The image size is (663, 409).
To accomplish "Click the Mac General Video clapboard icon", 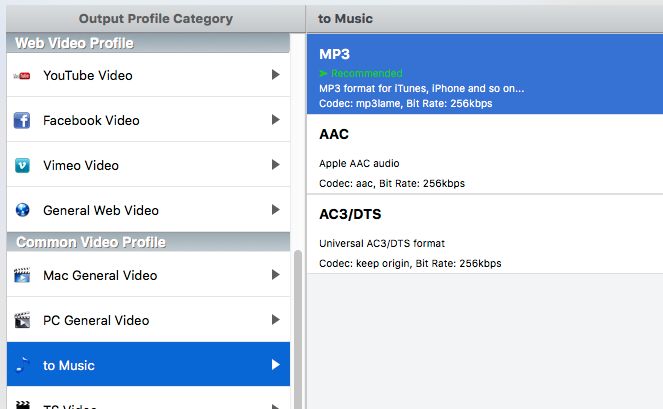I will click(x=22, y=275).
